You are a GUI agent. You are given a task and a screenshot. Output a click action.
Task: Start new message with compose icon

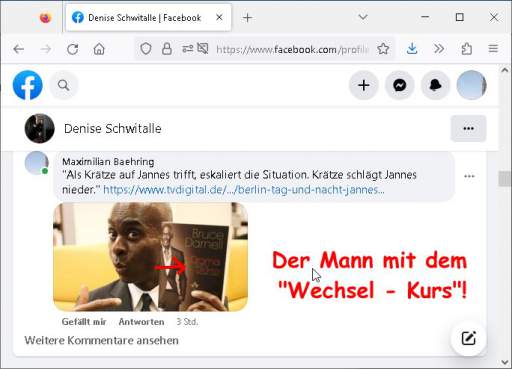tap(468, 339)
